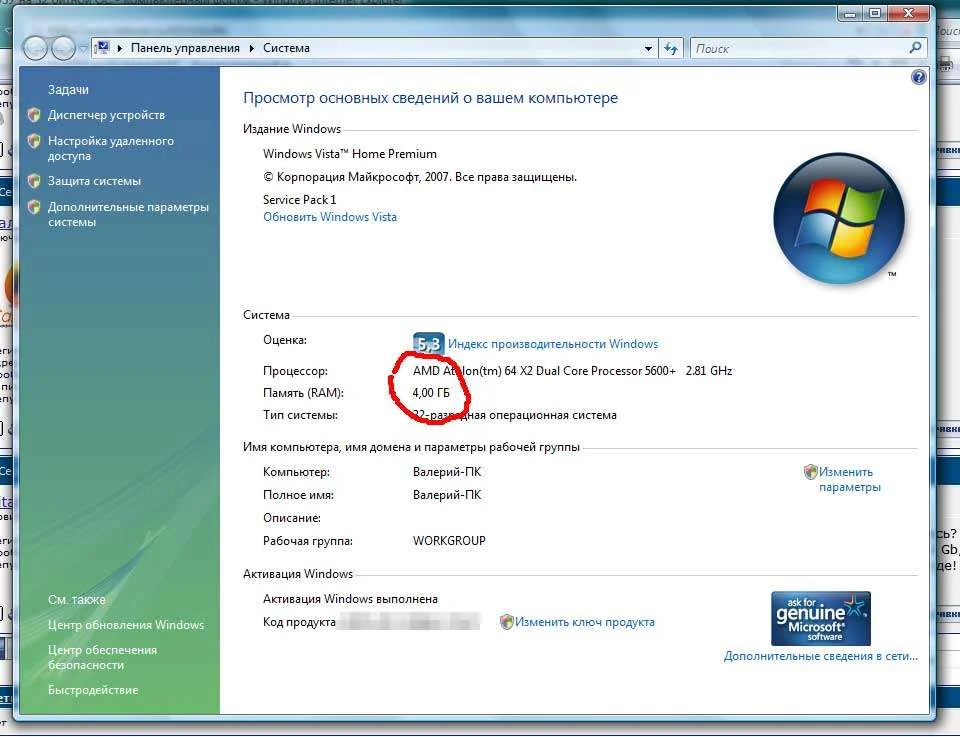Click Service Pack 1 text

click(299, 200)
